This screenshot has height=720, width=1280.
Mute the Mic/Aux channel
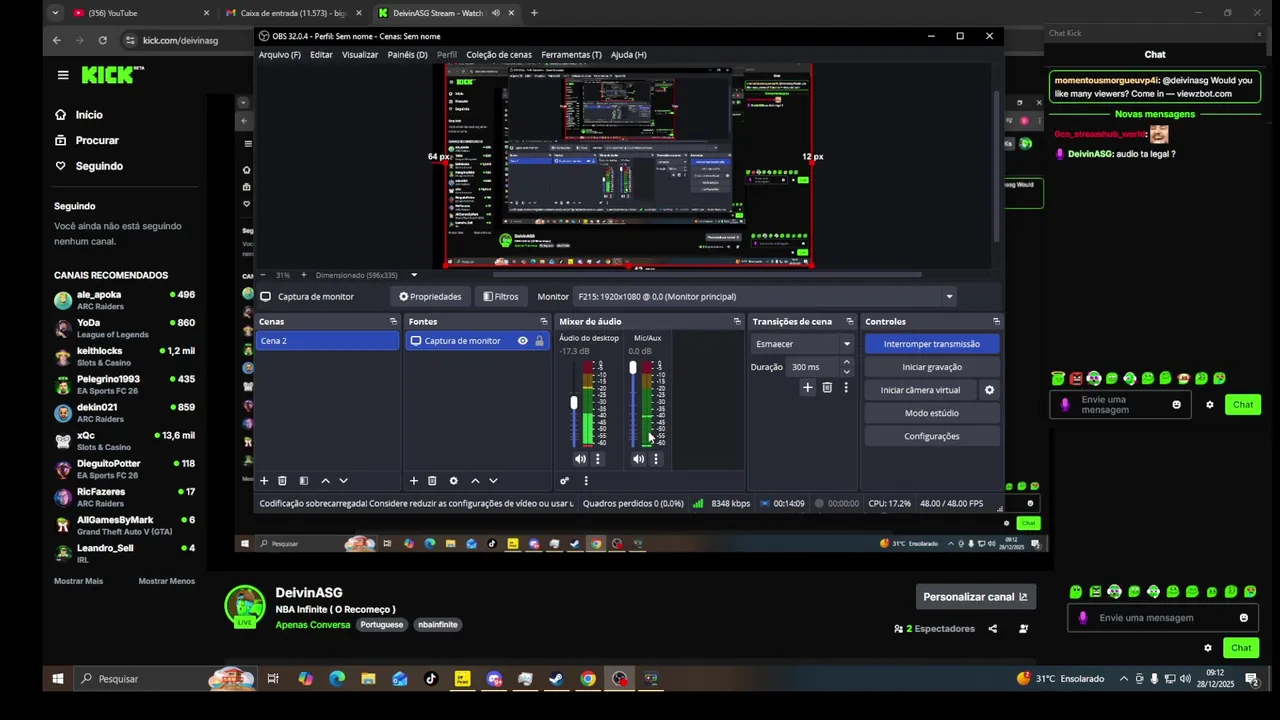tap(638, 459)
